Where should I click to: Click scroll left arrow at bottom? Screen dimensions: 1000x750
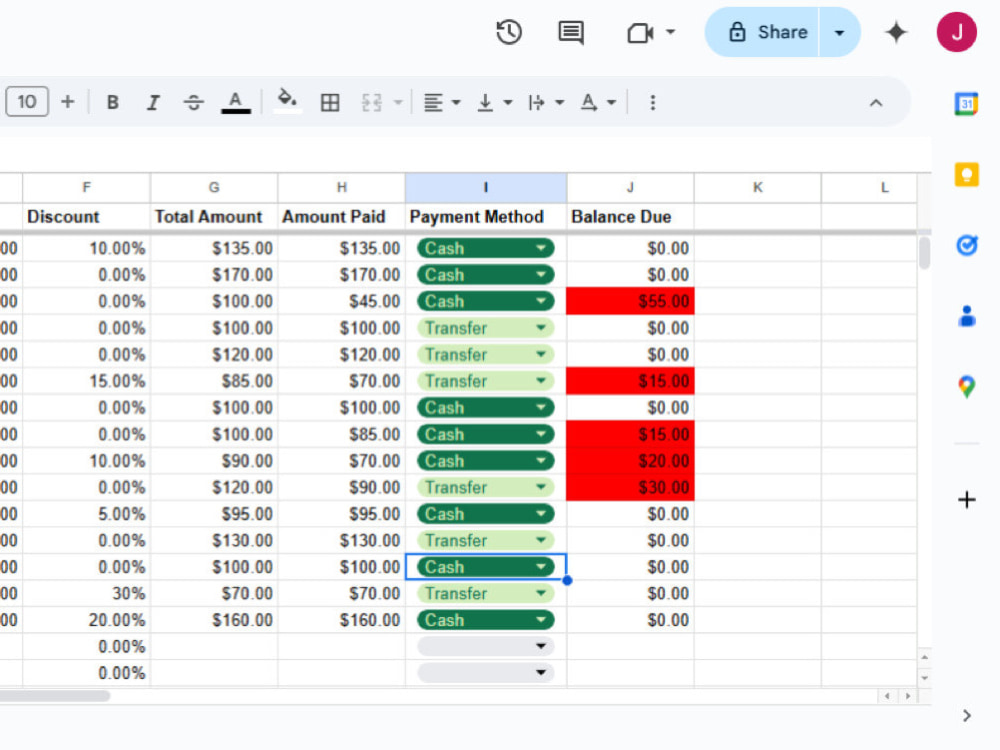pyautogui.click(x=887, y=696)
